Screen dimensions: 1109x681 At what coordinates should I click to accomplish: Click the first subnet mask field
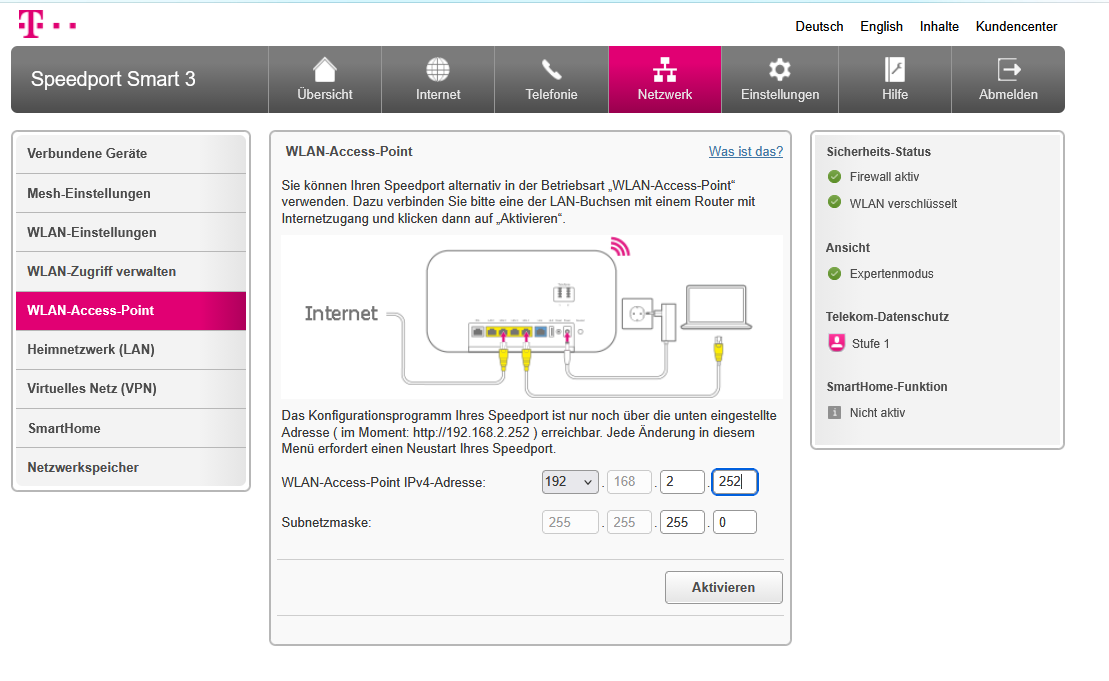(x=570, y=522)
